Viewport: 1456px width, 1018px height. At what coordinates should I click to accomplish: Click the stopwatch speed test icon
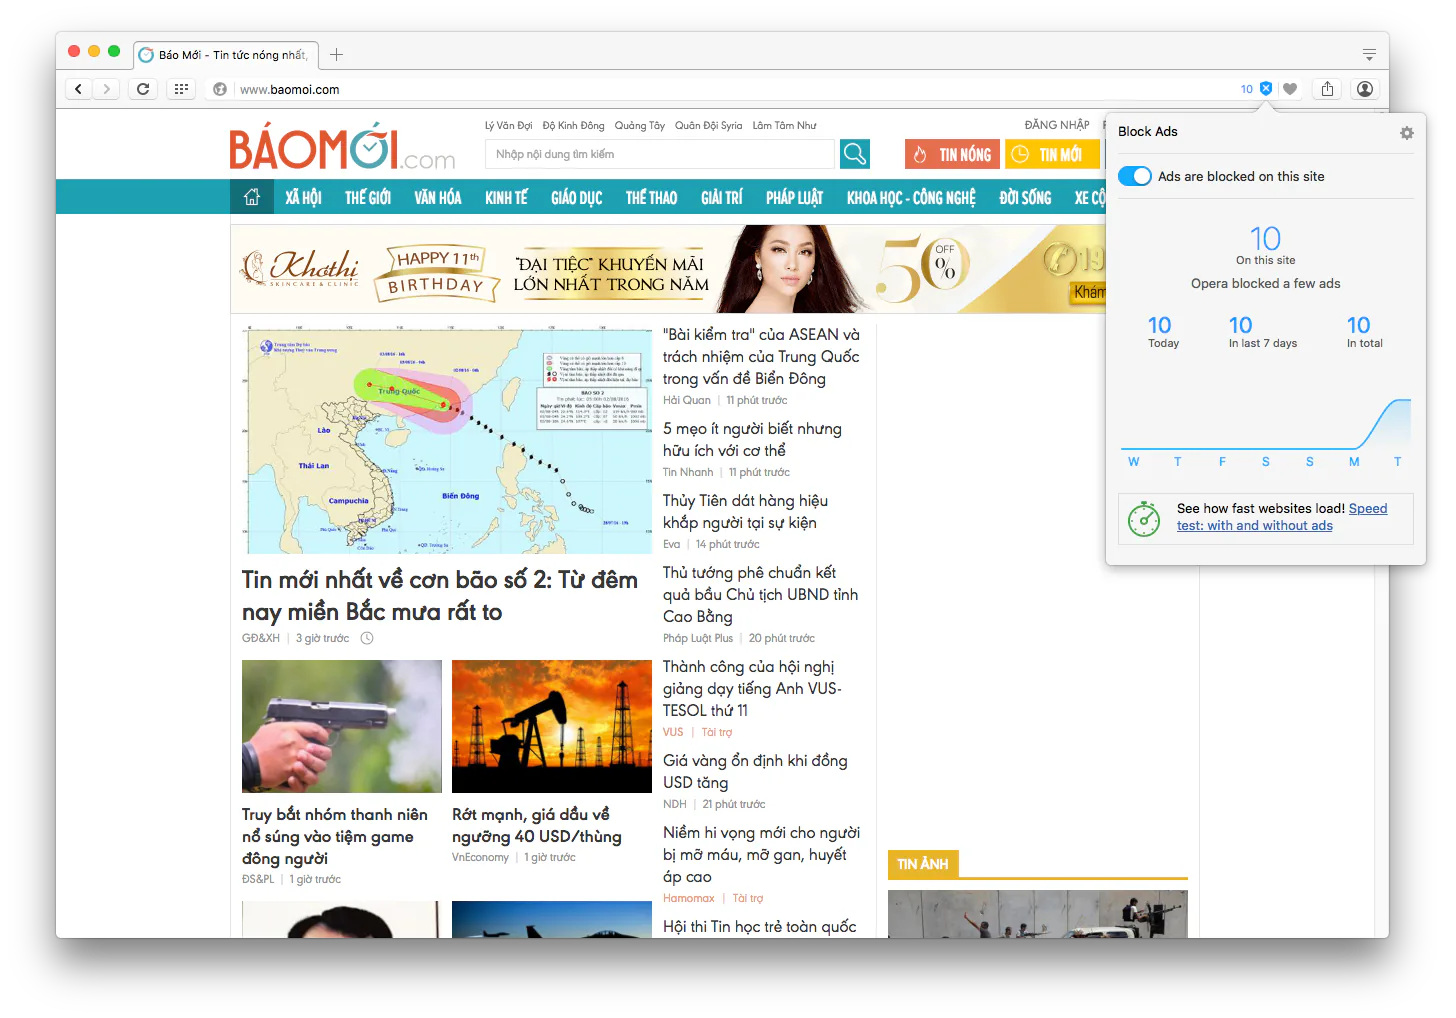(x=1144, y=518)
